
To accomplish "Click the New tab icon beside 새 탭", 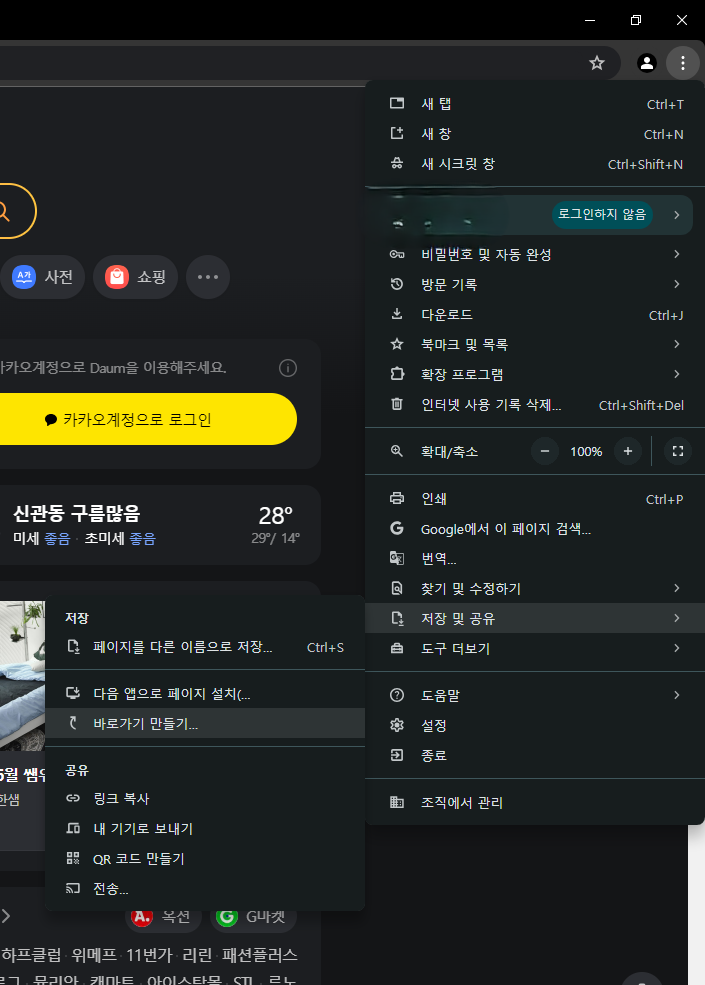I will (397, 104).
